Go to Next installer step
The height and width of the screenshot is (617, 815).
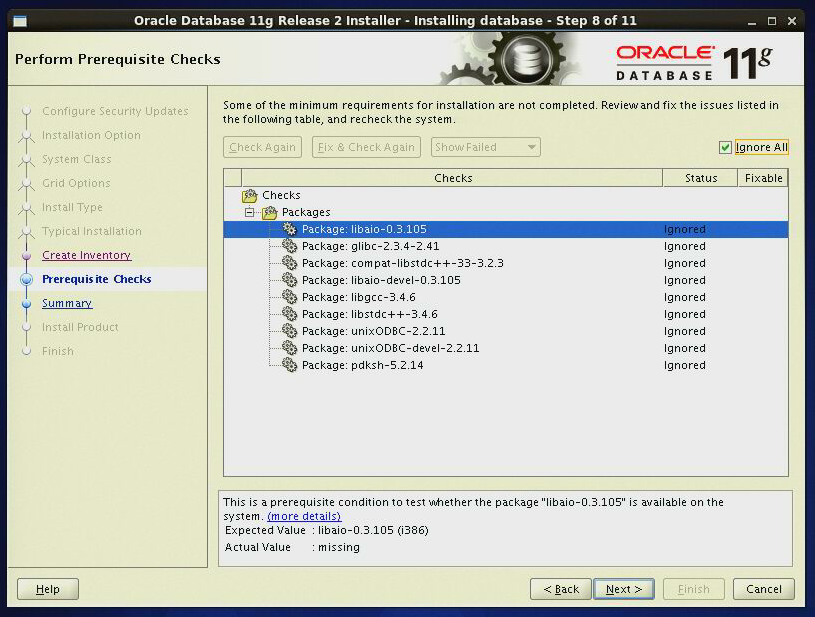[624, 589]
